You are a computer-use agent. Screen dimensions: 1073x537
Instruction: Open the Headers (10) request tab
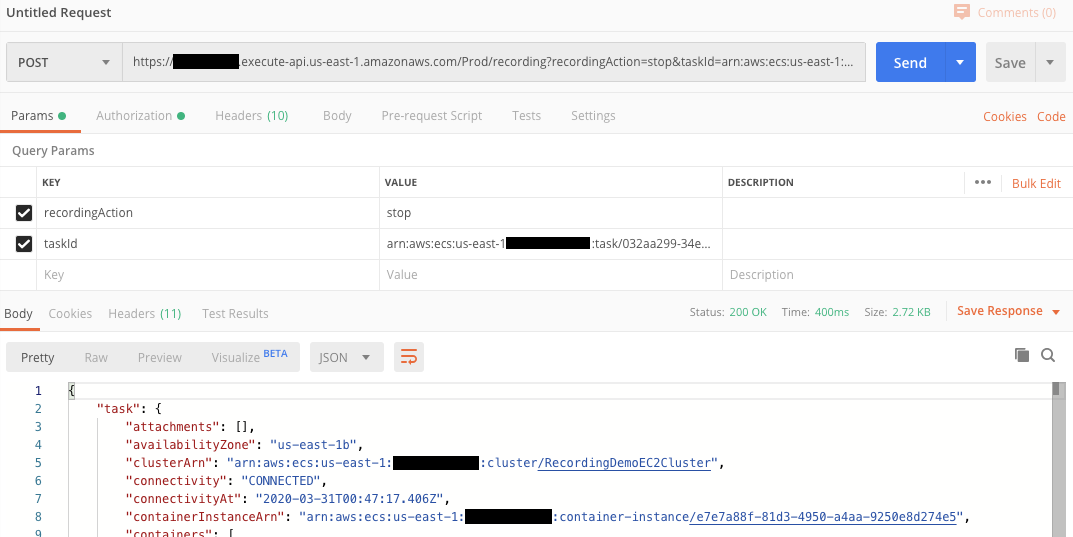tap(251, 116)
